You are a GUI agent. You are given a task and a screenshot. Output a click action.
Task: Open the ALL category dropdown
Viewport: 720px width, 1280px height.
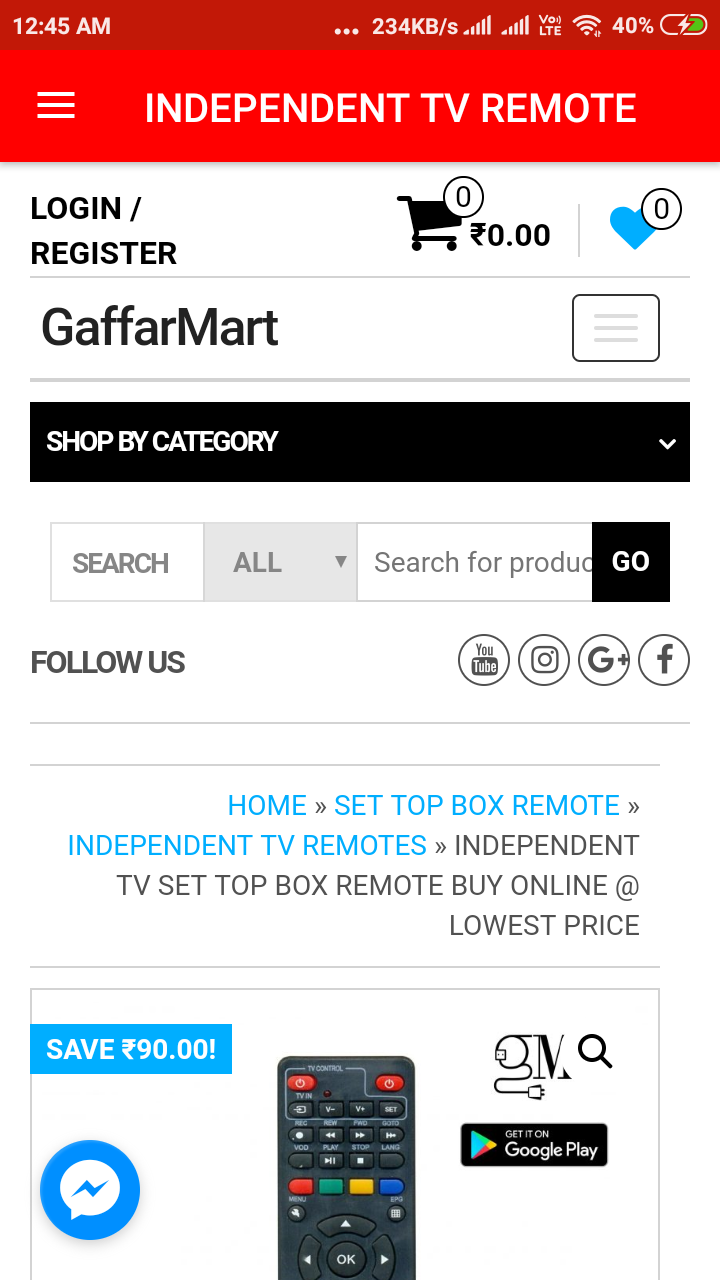coord(280,562)
